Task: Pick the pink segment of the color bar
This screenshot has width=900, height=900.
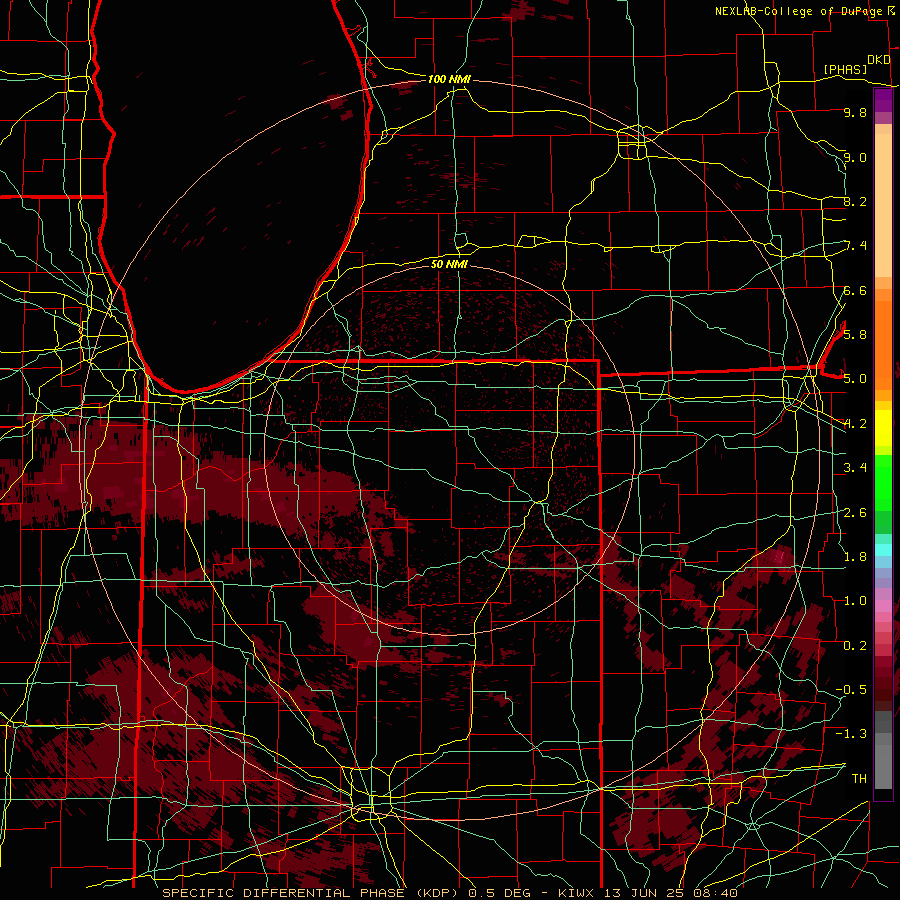Action: [x=883, y=604]
